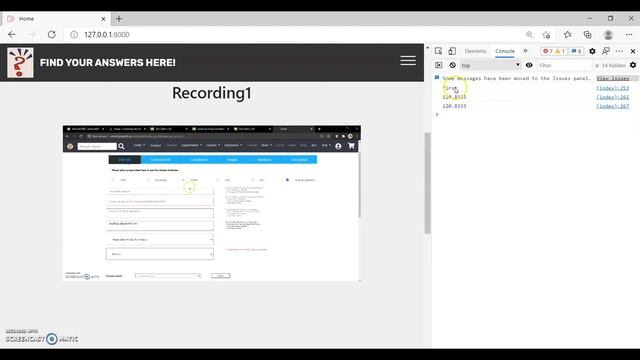The width and height of the screenshot is (640, 360).
Task: Click the errors and warnings counter badge
Action: pyautogui.click(x=553, y=51)
